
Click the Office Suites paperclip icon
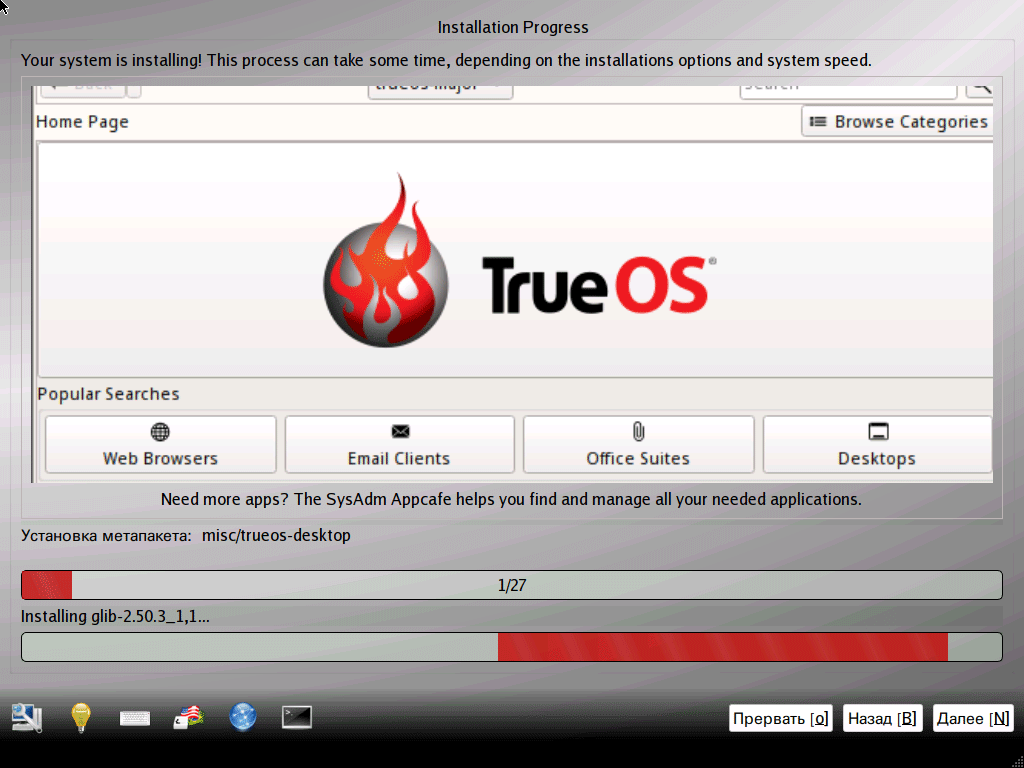[639, 432]
